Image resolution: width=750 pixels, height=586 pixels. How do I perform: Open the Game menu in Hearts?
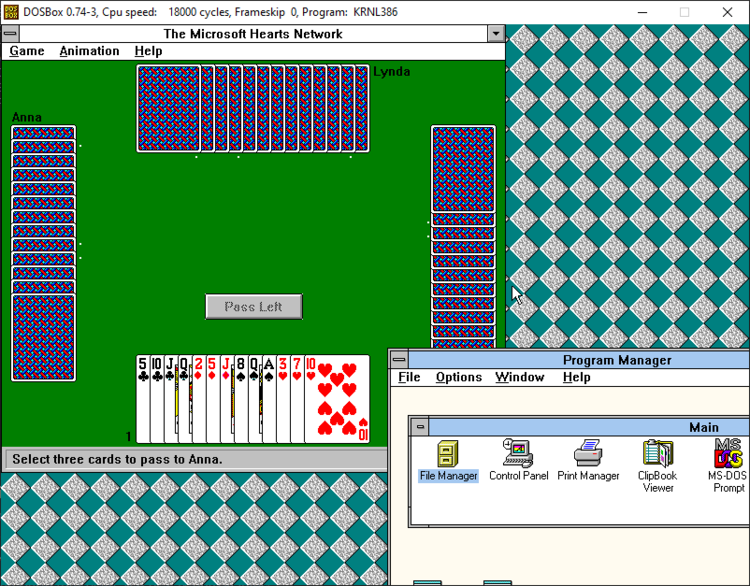(27, 51)
